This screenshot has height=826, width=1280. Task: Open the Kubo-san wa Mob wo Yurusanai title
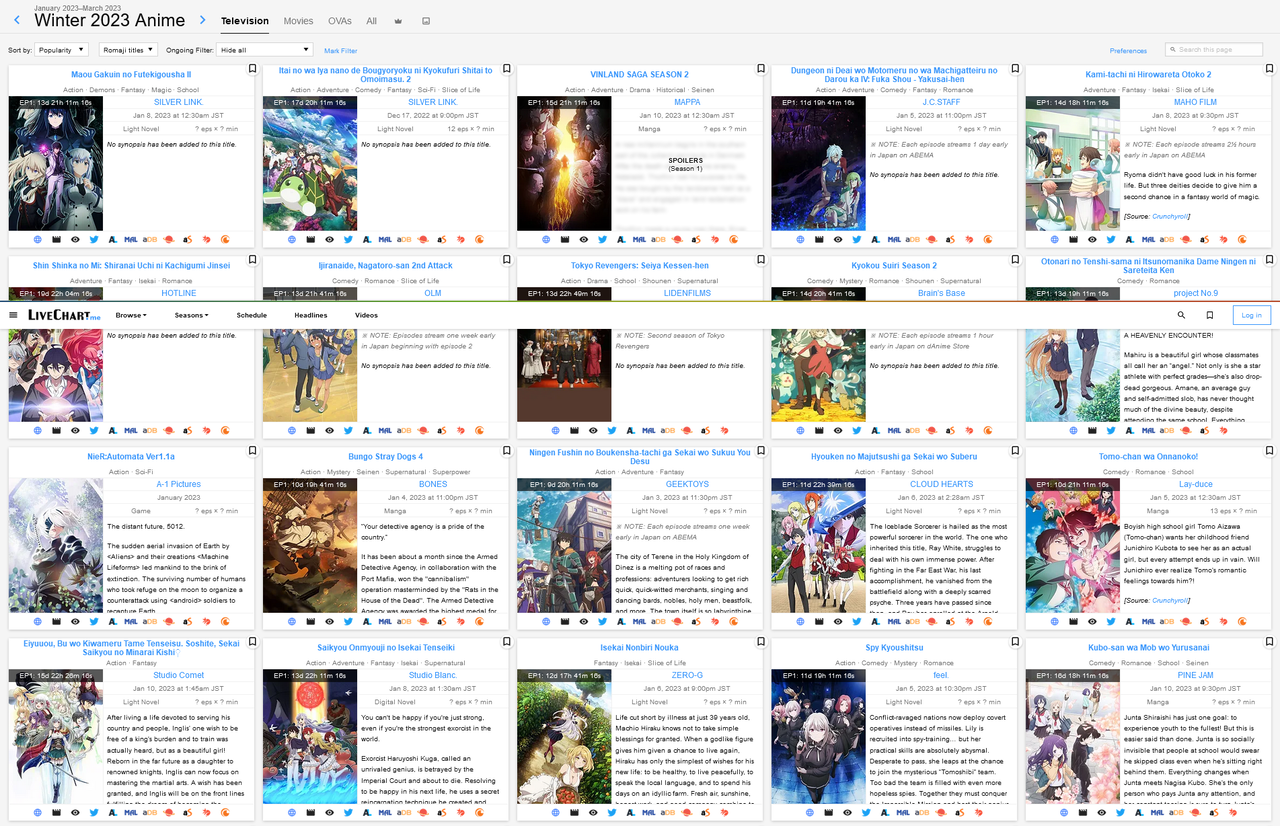point(1148,648)
